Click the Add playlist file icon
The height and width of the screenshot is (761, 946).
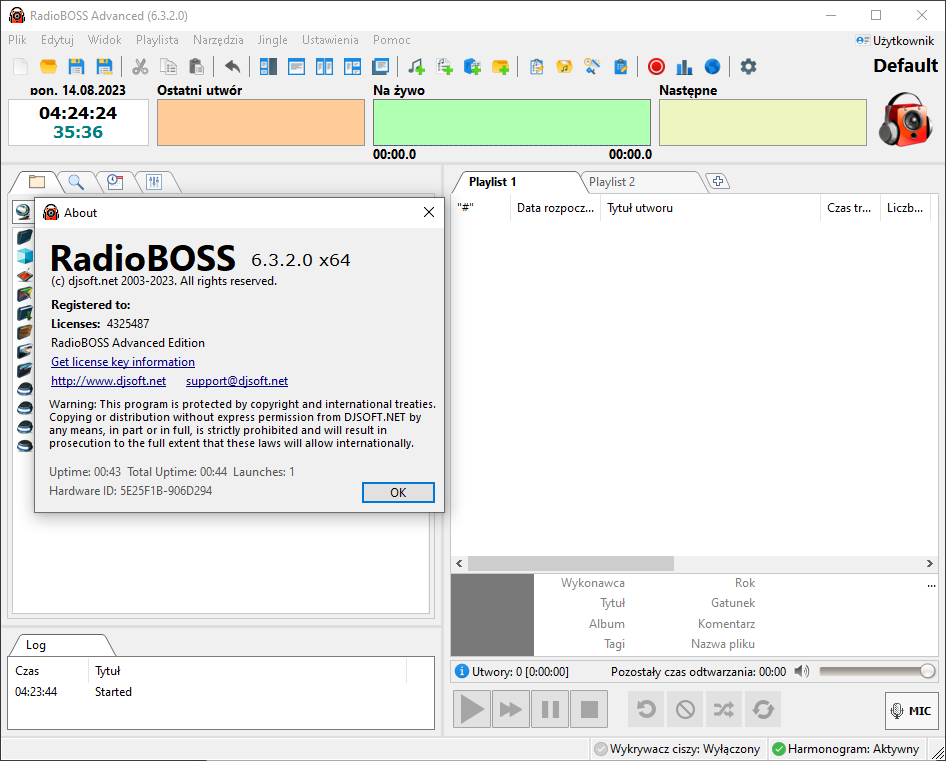[x=445, y=66]
